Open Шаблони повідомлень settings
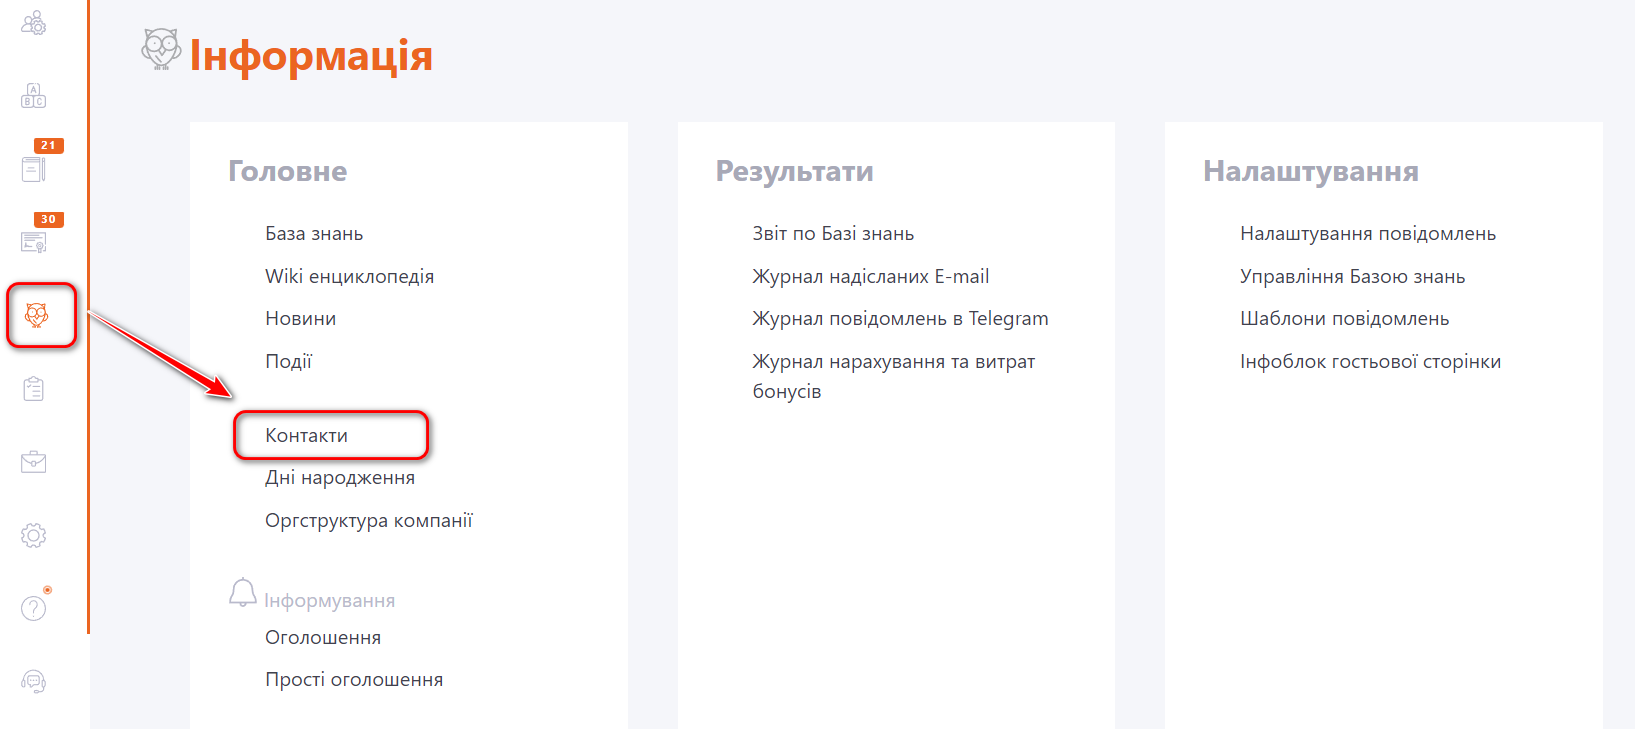The image size is (1635, 729). point(1344,319)
